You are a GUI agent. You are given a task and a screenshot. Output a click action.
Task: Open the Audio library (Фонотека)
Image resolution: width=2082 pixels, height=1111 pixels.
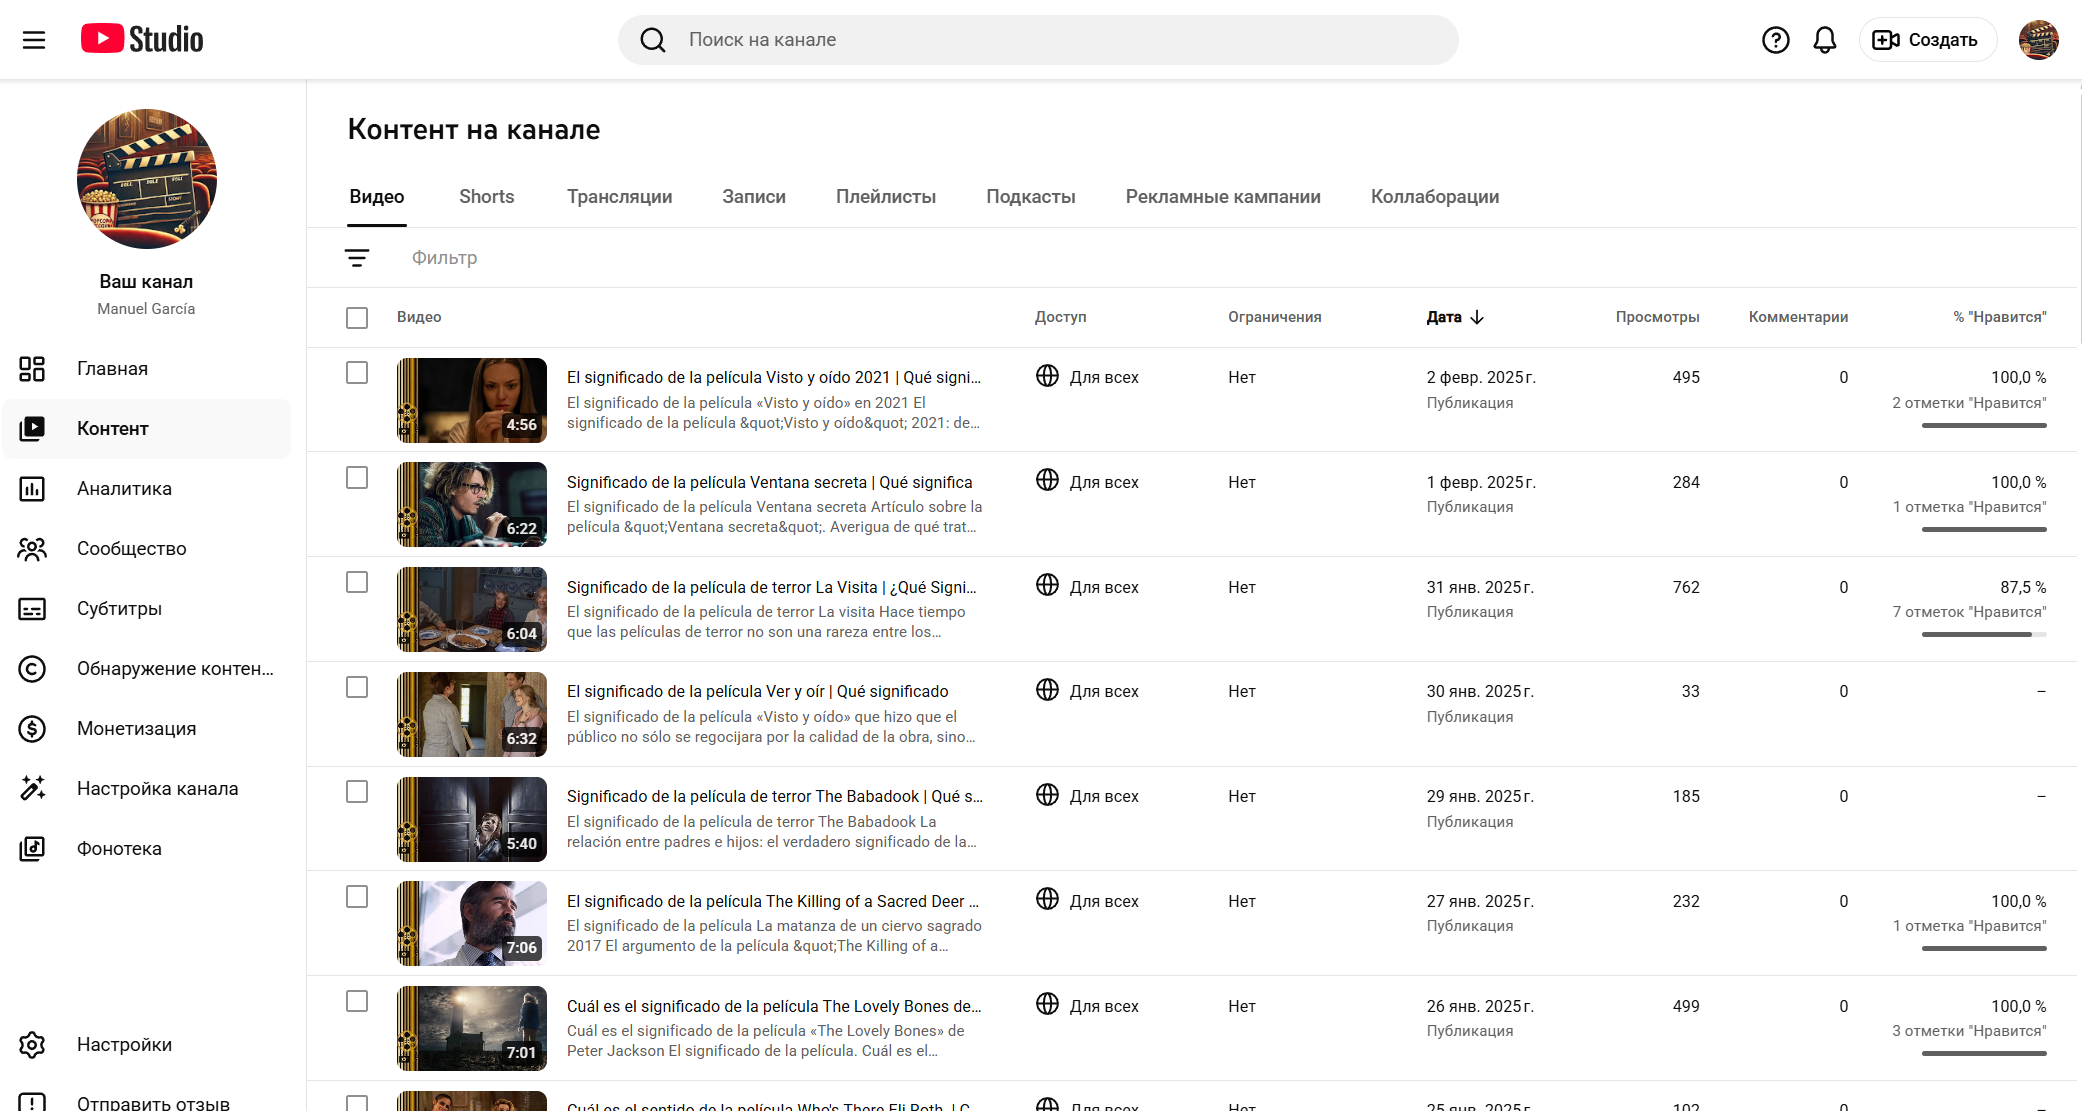[x=119, y=849]
